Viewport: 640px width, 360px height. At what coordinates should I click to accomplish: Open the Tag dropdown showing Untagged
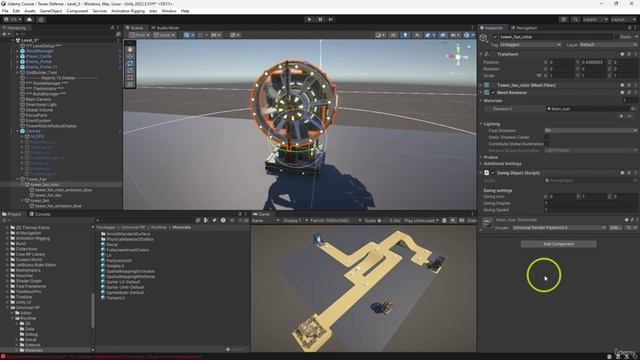click(530, 44)
